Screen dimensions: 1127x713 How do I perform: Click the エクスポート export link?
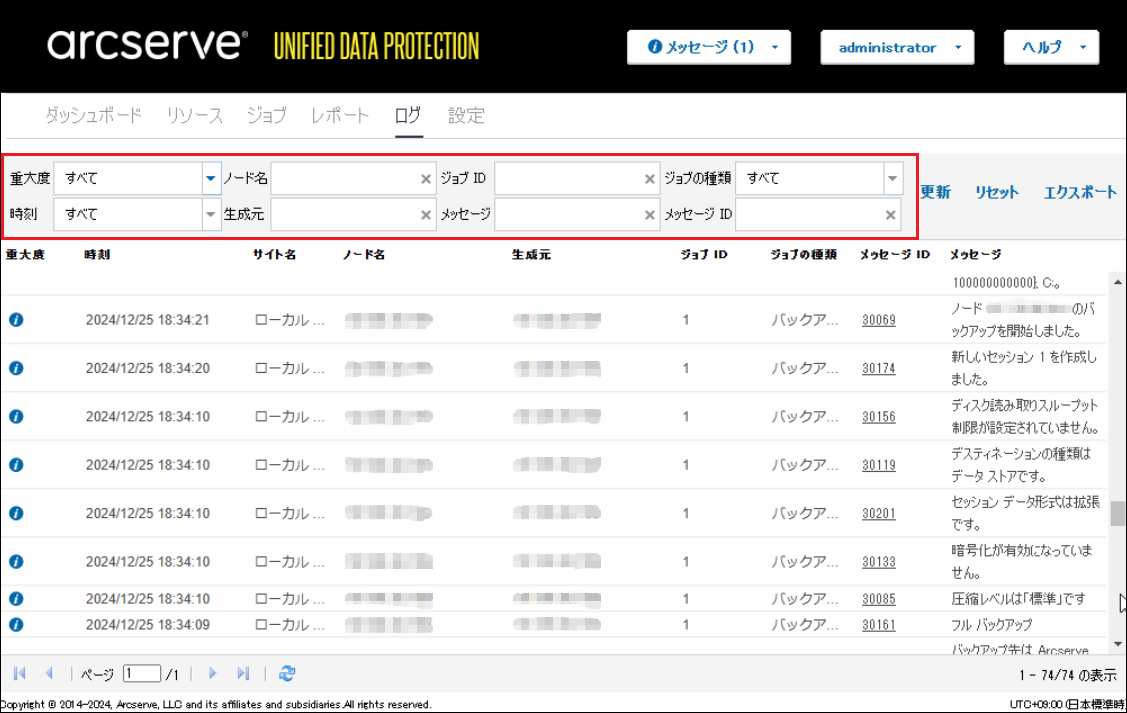tap(1080, 193)
